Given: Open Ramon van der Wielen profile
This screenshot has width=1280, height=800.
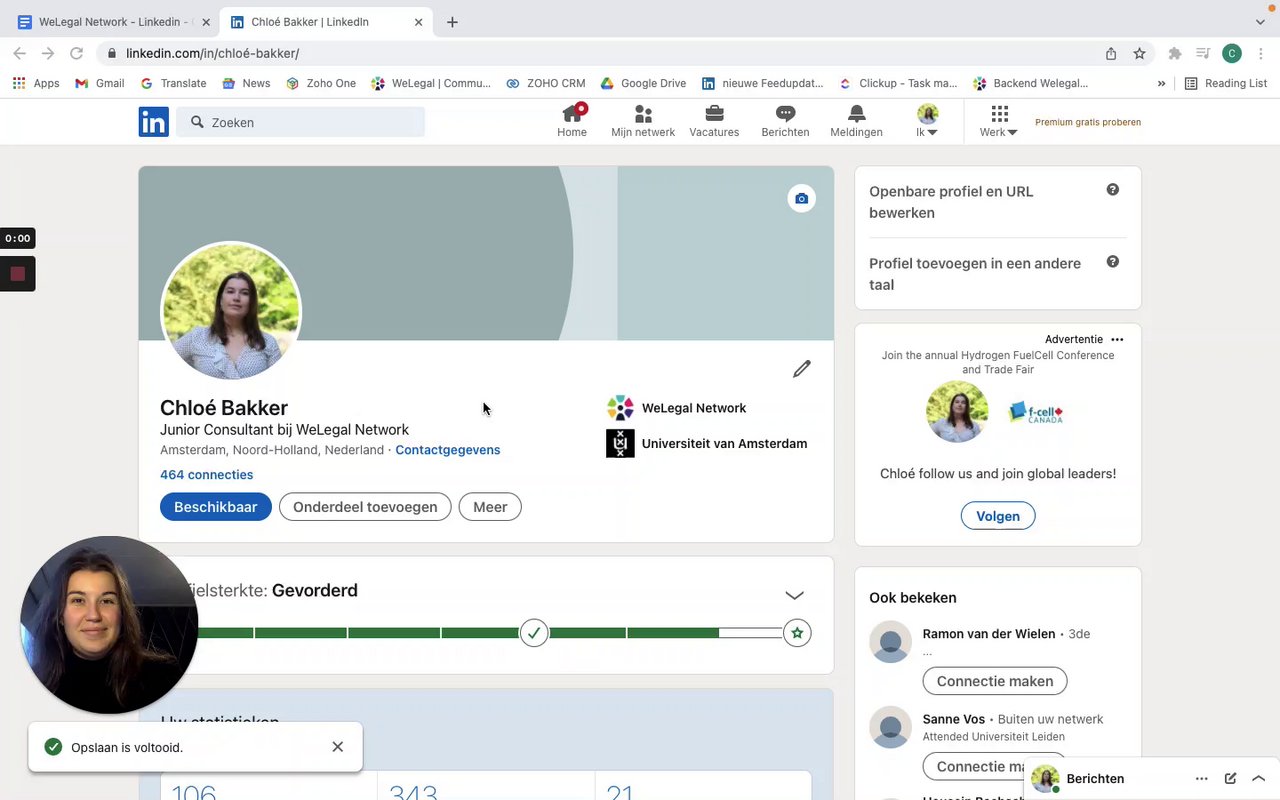Looking at the screenshot, I should coord(989,634).
